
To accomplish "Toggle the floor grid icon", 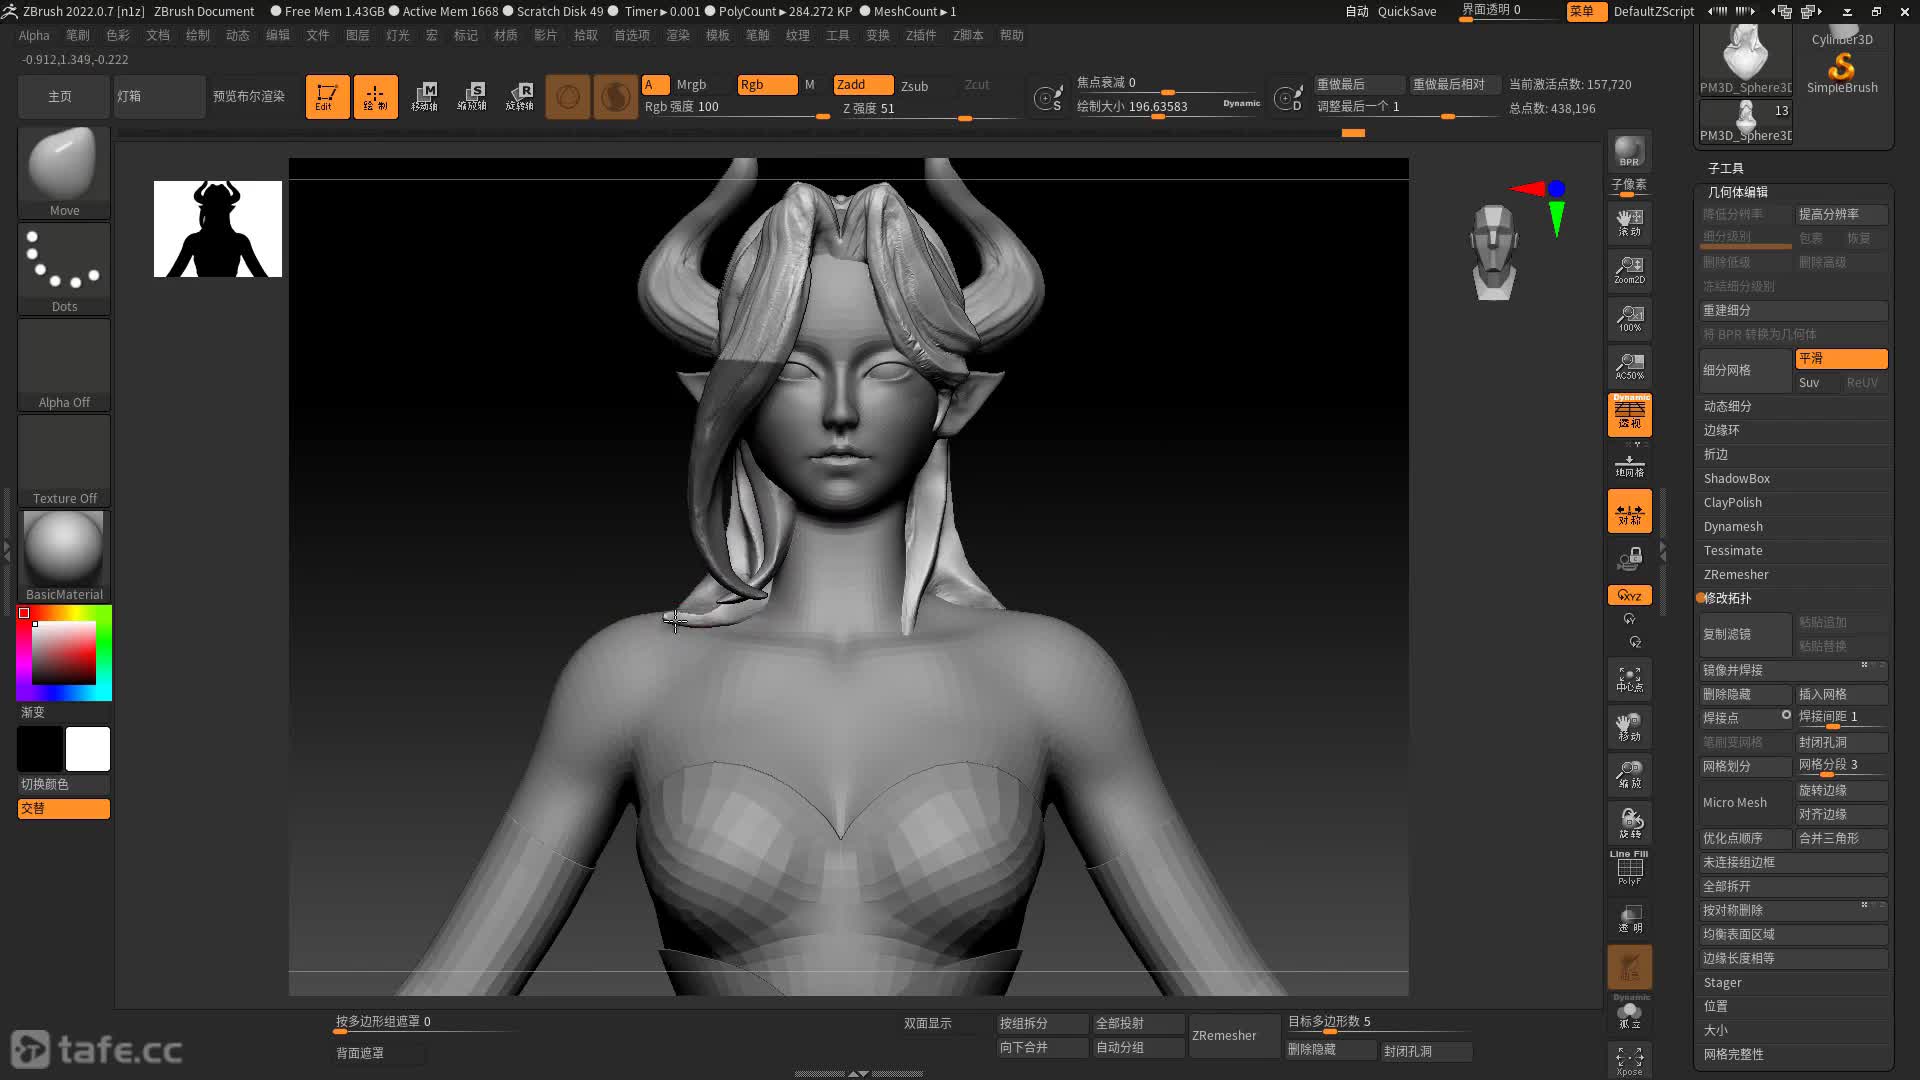I will 1629,464.
